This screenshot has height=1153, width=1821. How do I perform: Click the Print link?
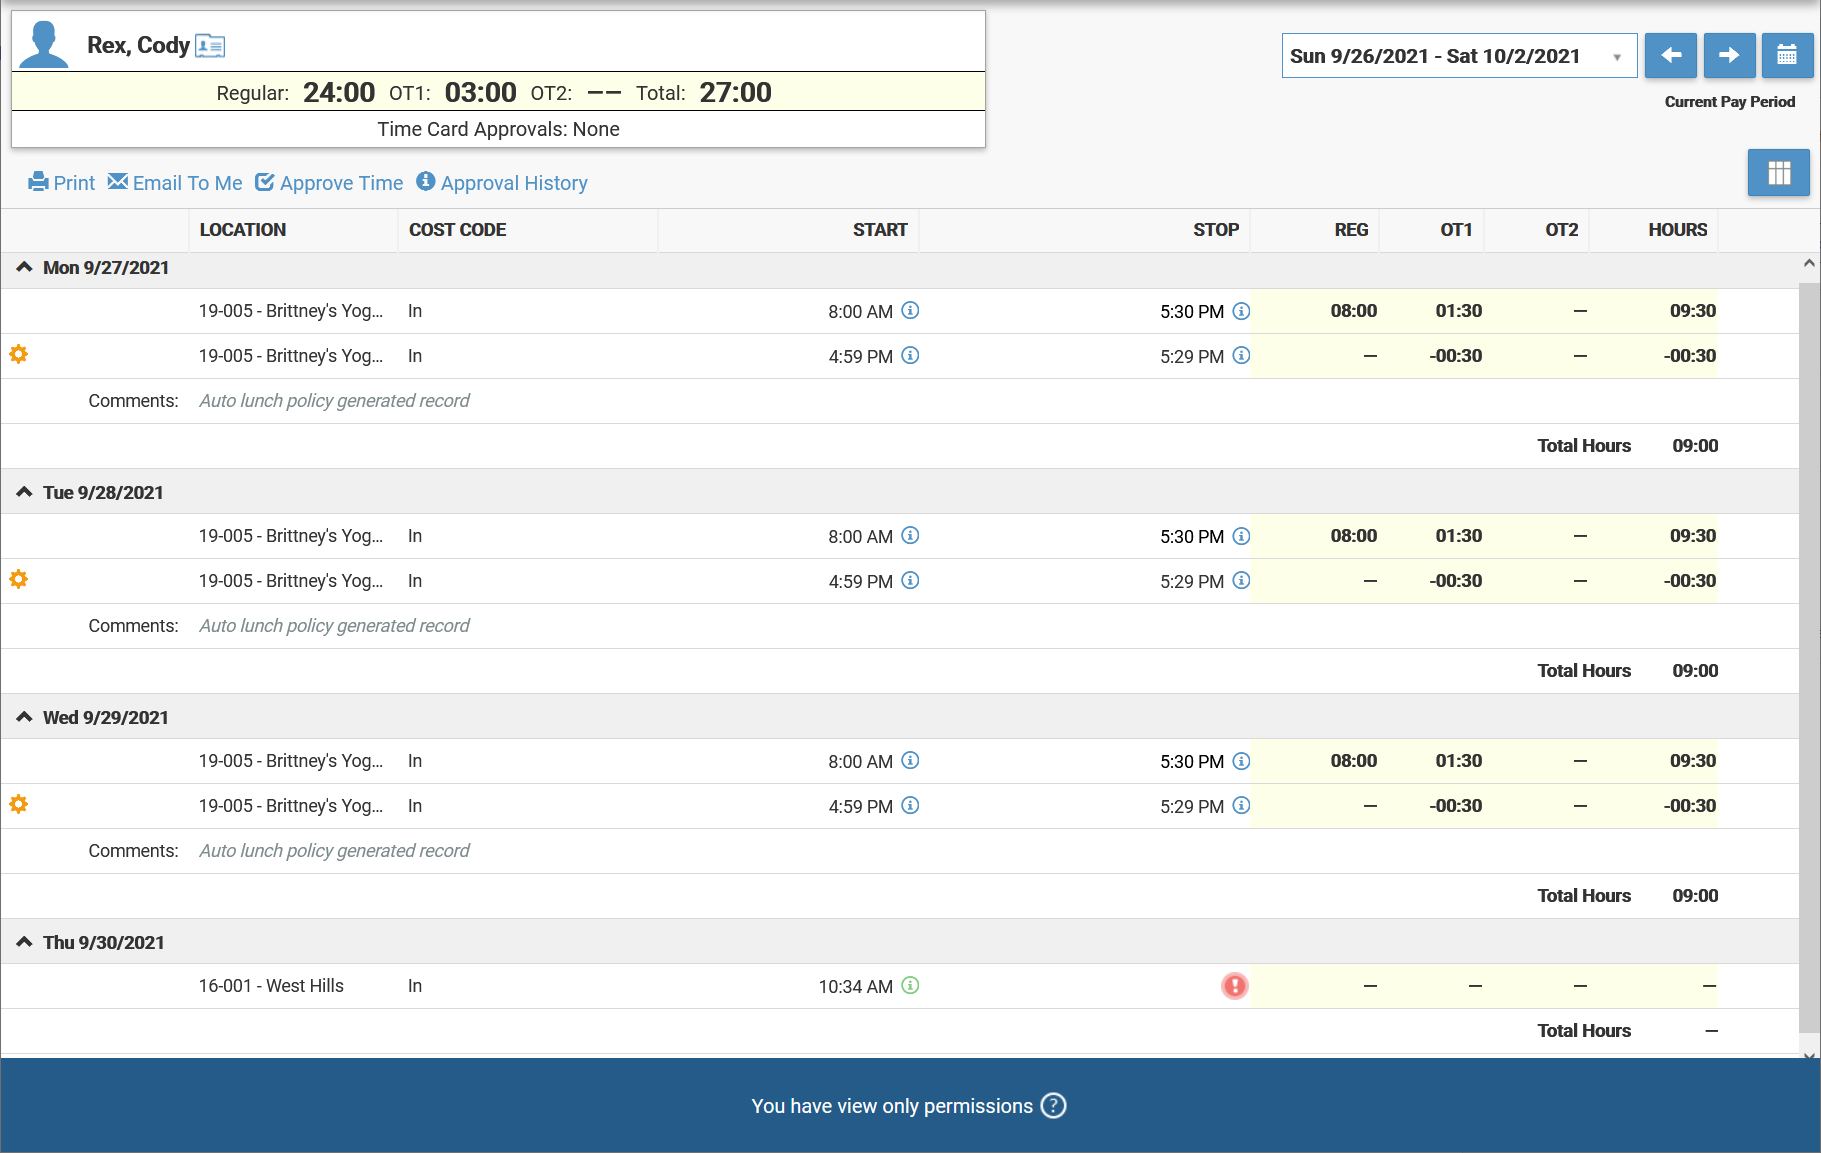point(62,183)
